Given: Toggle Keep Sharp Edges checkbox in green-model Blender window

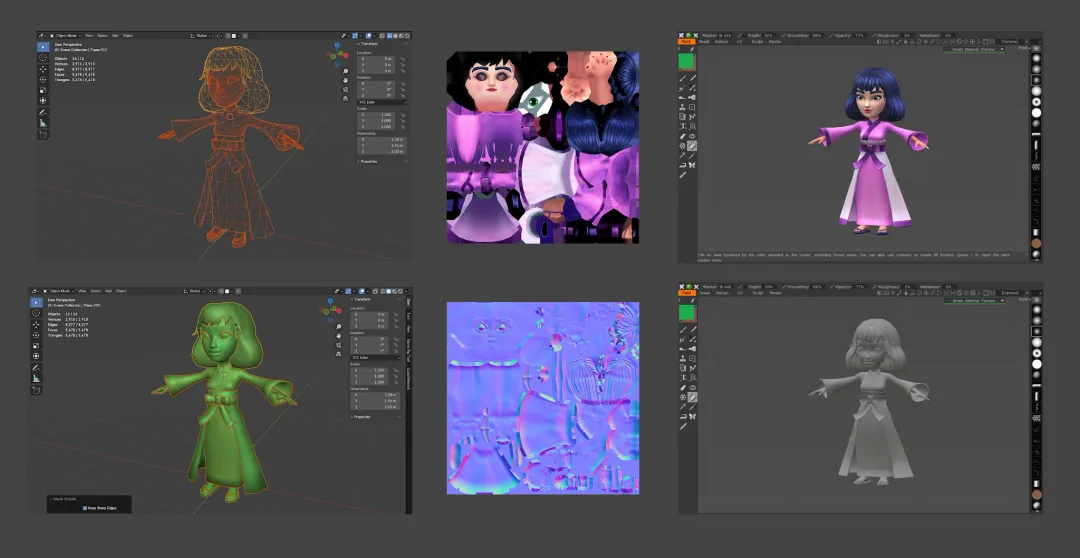Looking at the screenshot, I should tap(85, 508).
